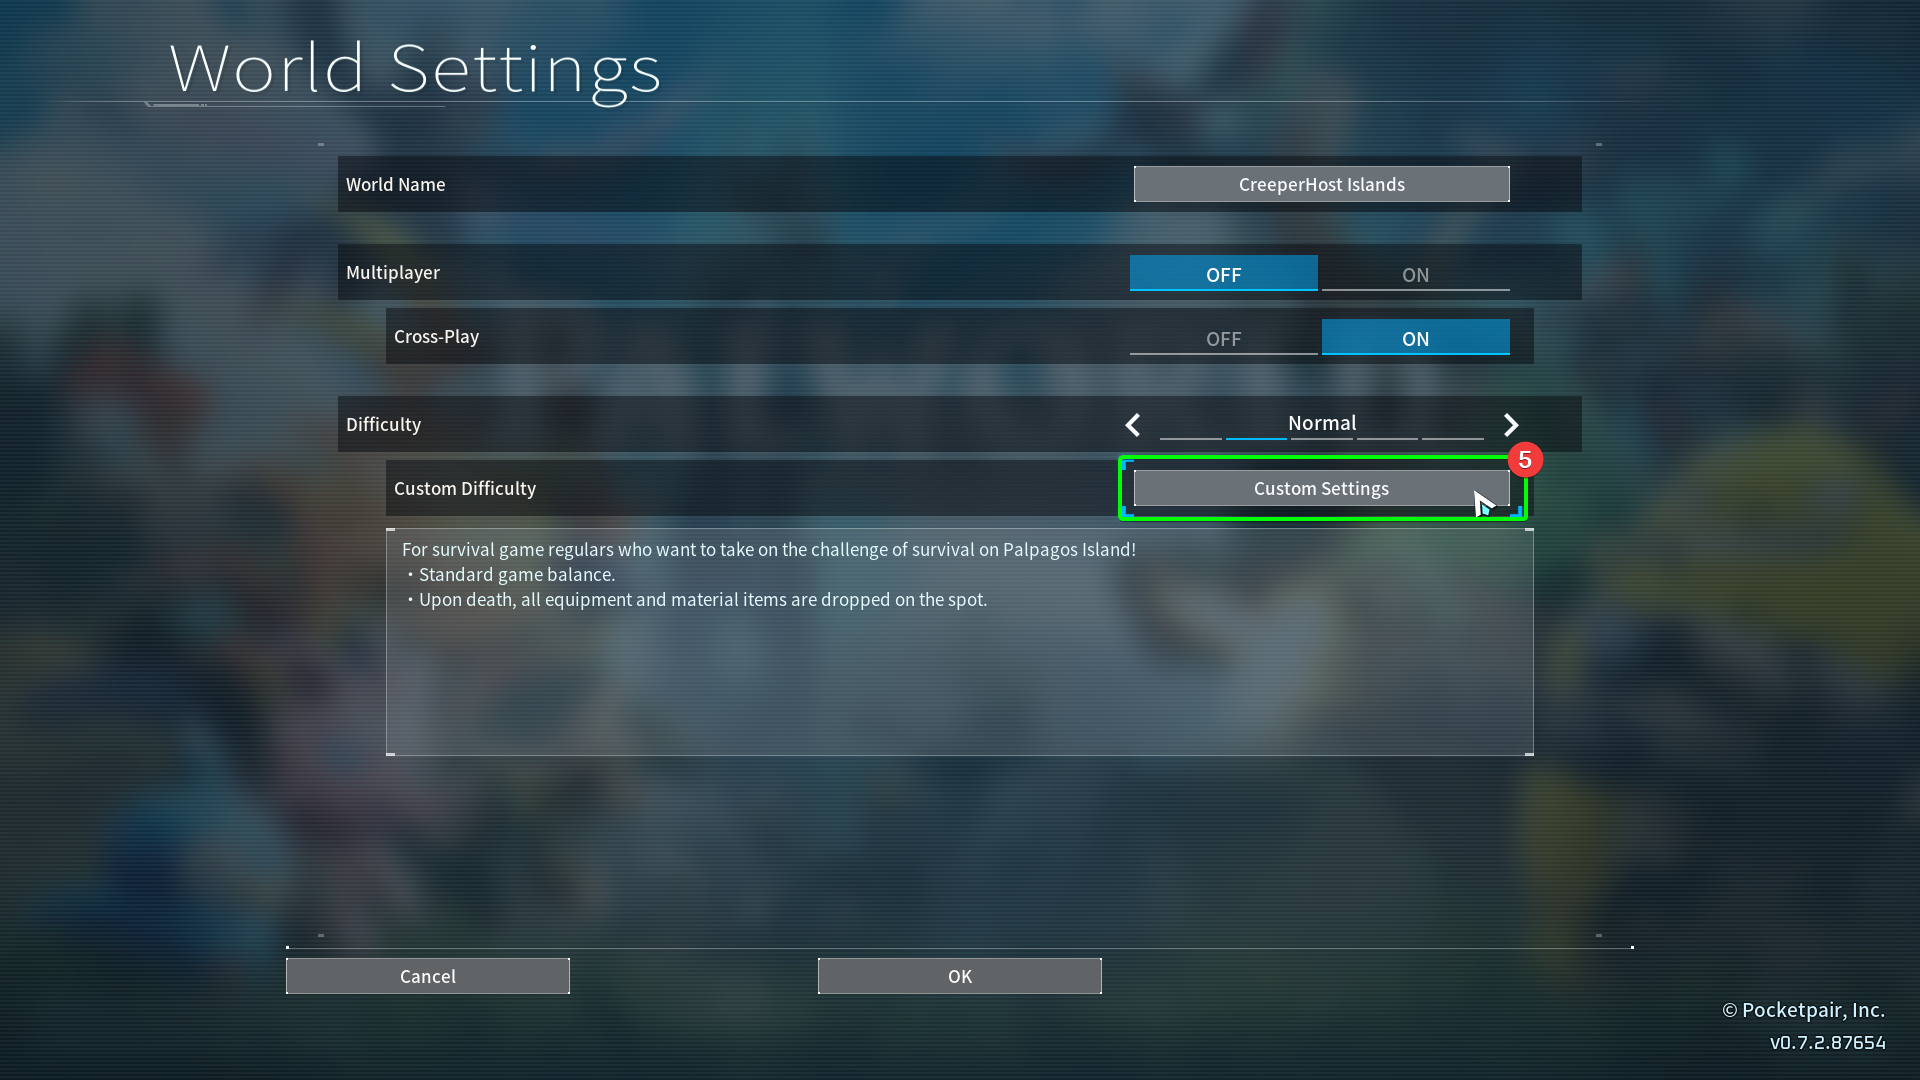Click the World Name field CreeperHost Islands
The width and height of the screenshot is (1920, 1080).
(1321, 184)
